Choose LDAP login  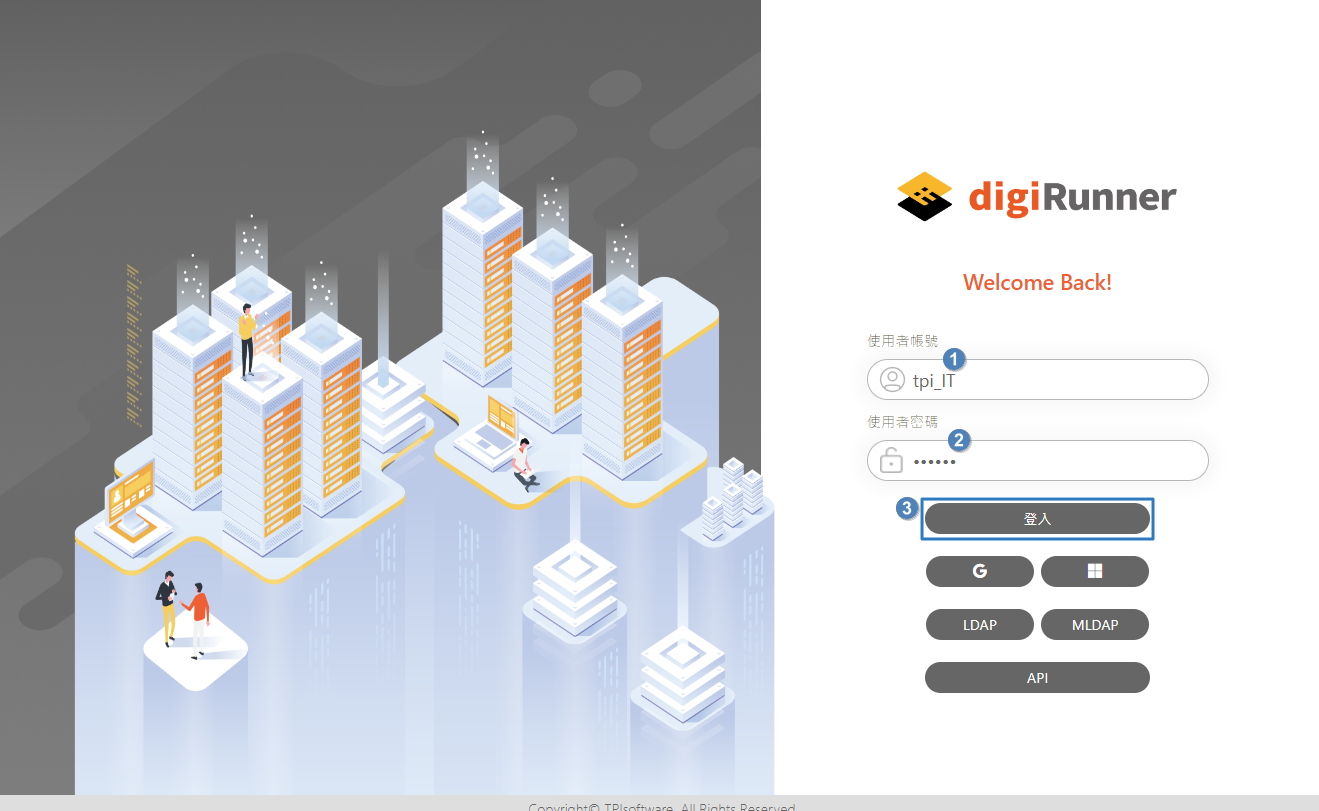tap(980, 625)
